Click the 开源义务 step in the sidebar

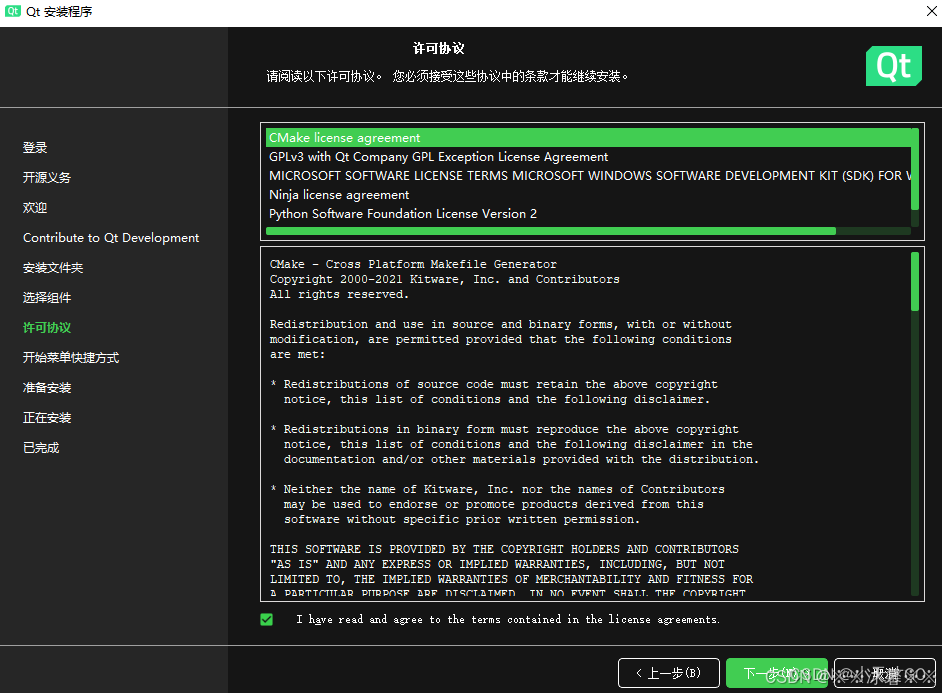(x=47, y=178)
